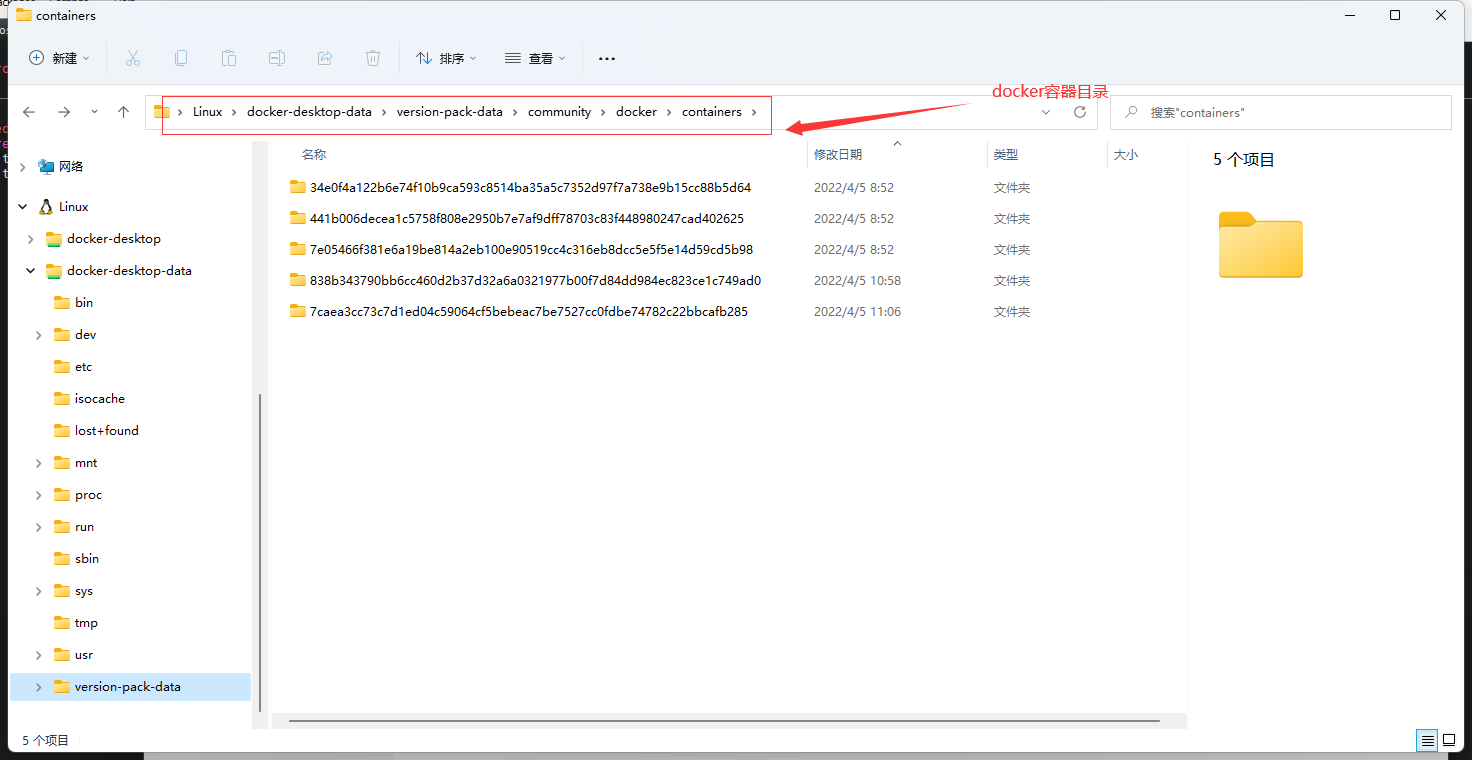Refresh the containers folder
The width and height of the screenshot is (1472, 760).
pyautogui.click(x=1080, y=112)
